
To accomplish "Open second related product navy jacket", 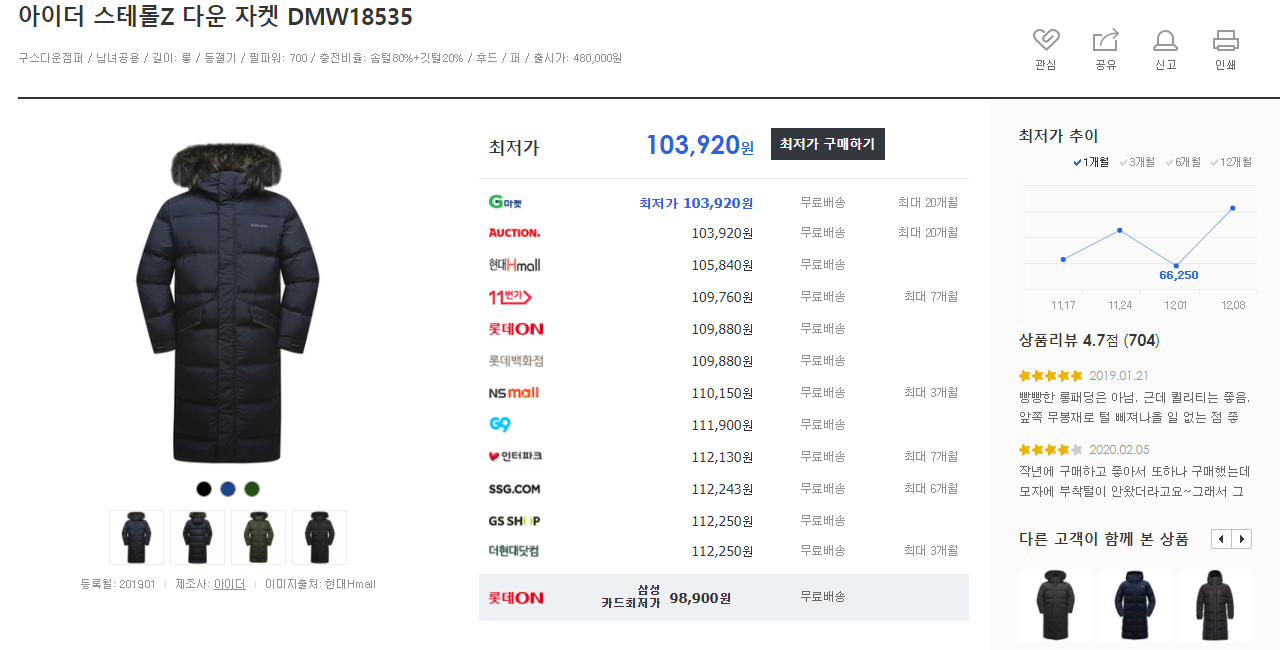I will 1134,605.
